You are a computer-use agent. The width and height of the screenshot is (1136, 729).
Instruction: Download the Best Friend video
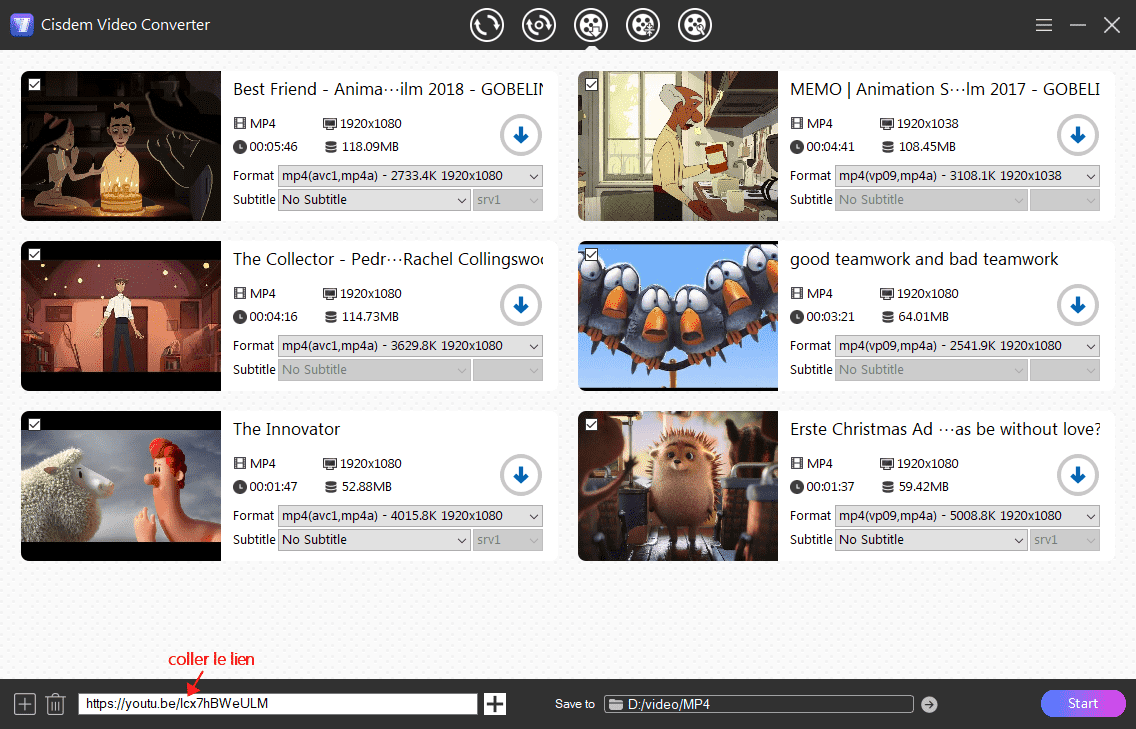click(x=520, y=136)
